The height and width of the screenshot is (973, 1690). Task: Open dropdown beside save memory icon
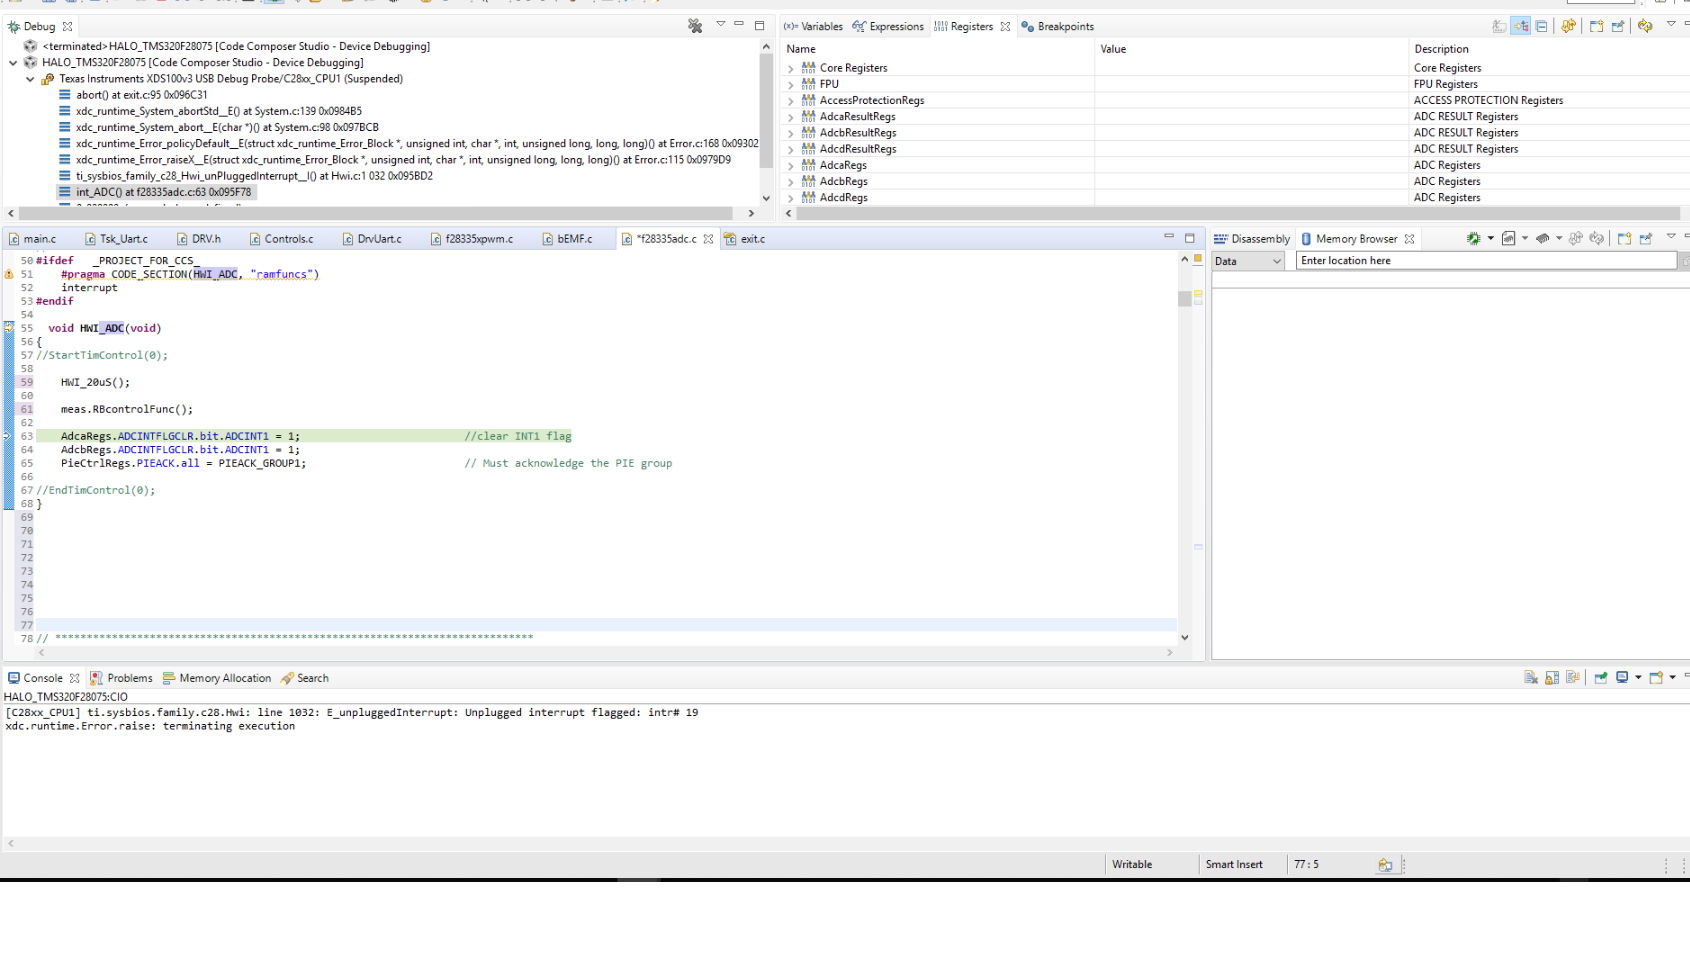click(1525, 238)
